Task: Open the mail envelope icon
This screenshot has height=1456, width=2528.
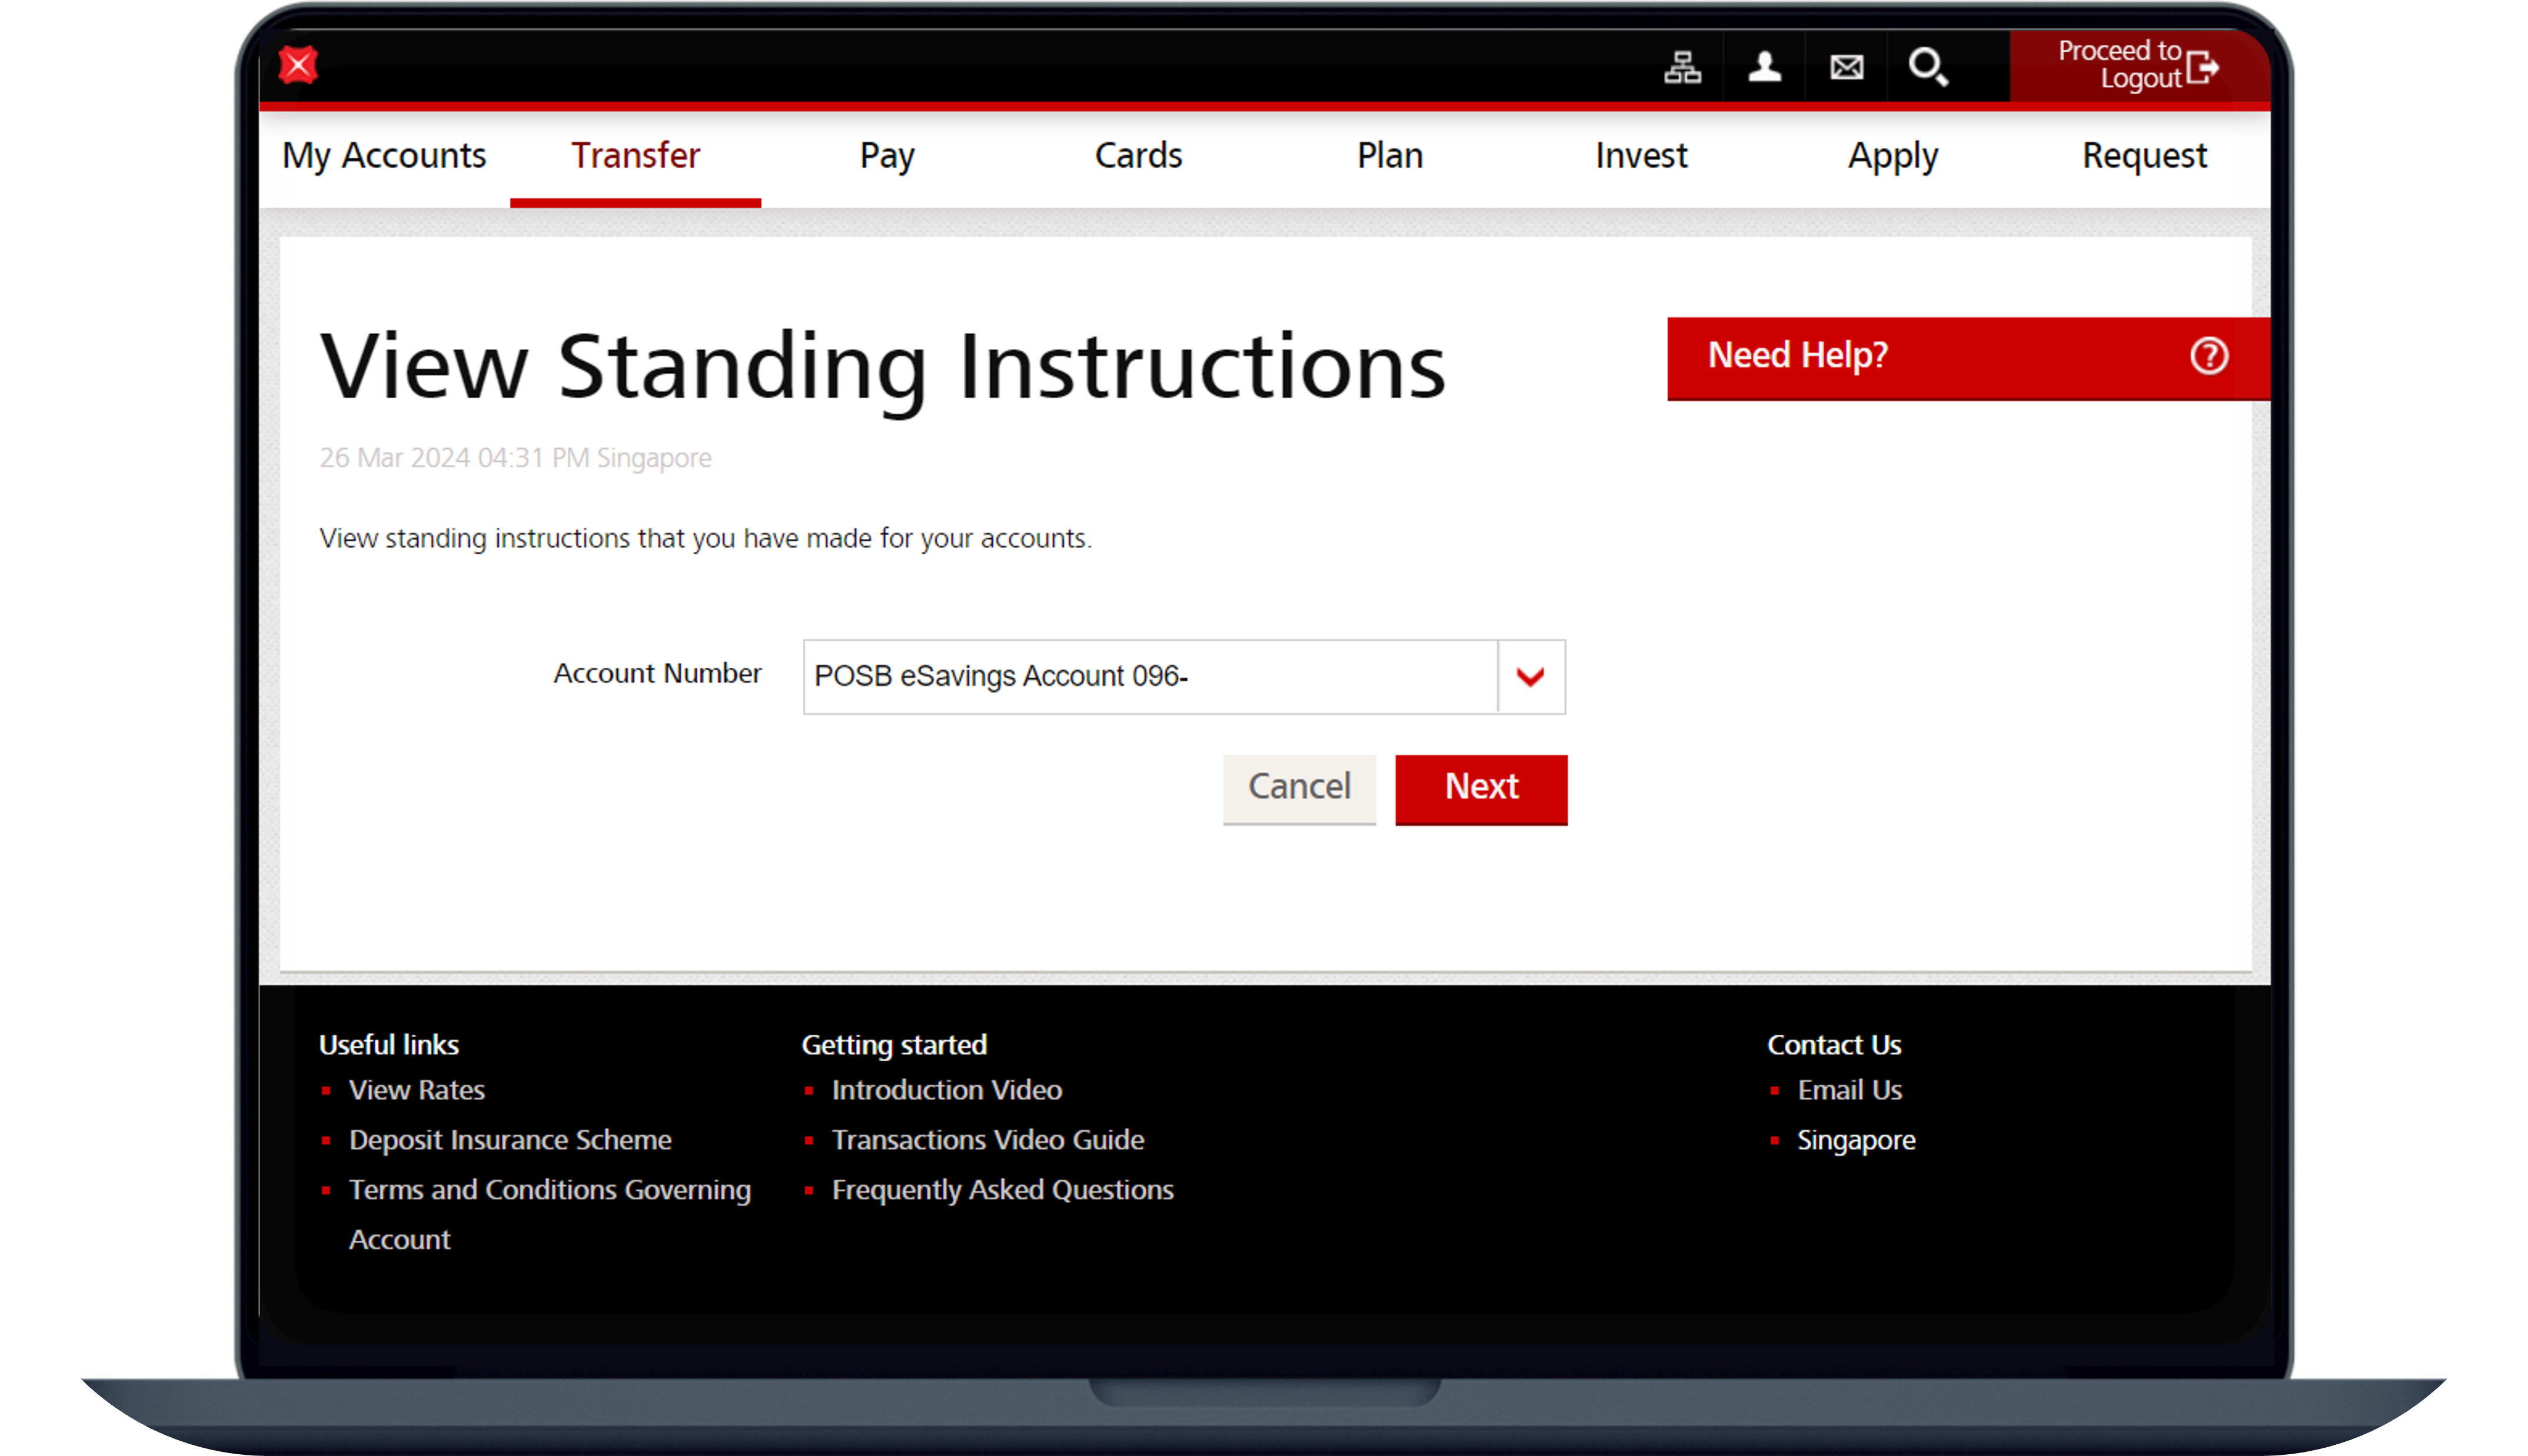Action: pyautogui.click(x=1846, y=67)
